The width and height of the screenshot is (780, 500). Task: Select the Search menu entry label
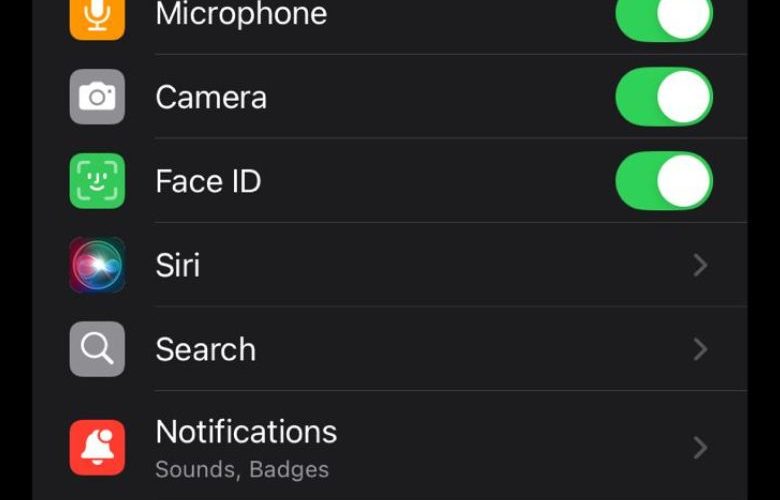(x=206, y=349)
